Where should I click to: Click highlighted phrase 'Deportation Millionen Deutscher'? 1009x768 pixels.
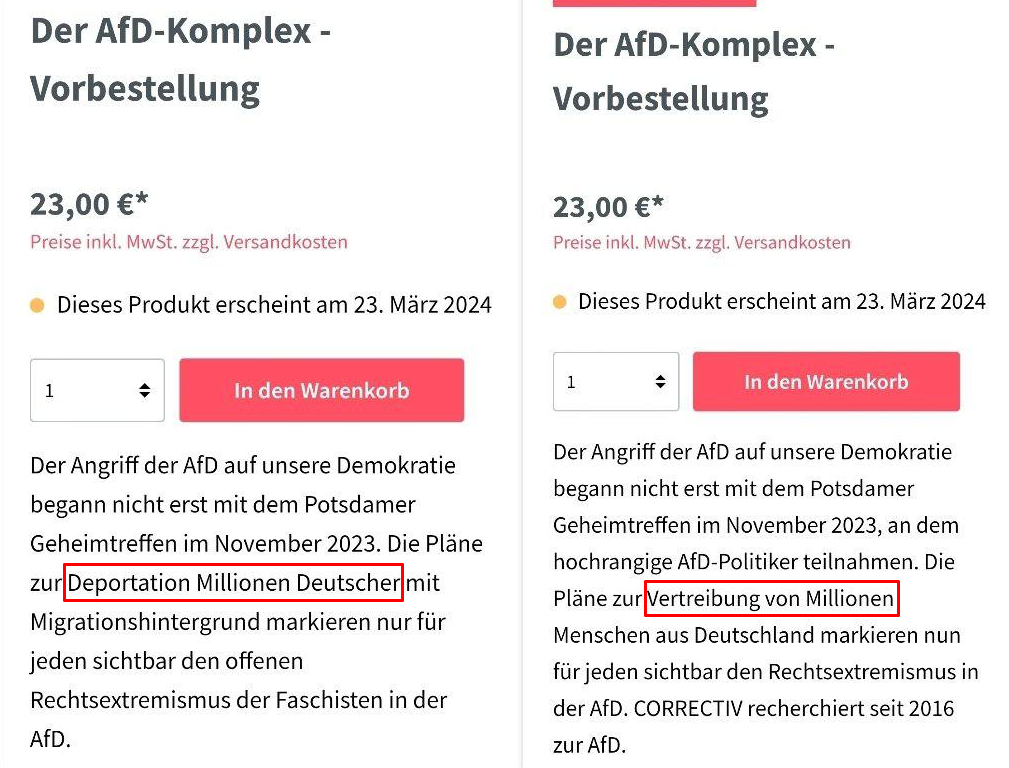[233, 583]
